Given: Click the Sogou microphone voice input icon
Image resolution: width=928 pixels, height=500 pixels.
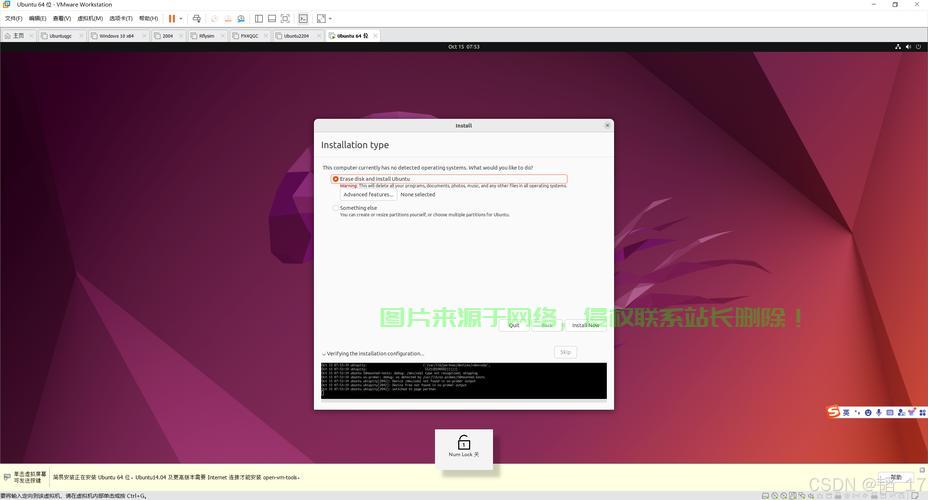Looking at the screenshot, I should point(879,412).
